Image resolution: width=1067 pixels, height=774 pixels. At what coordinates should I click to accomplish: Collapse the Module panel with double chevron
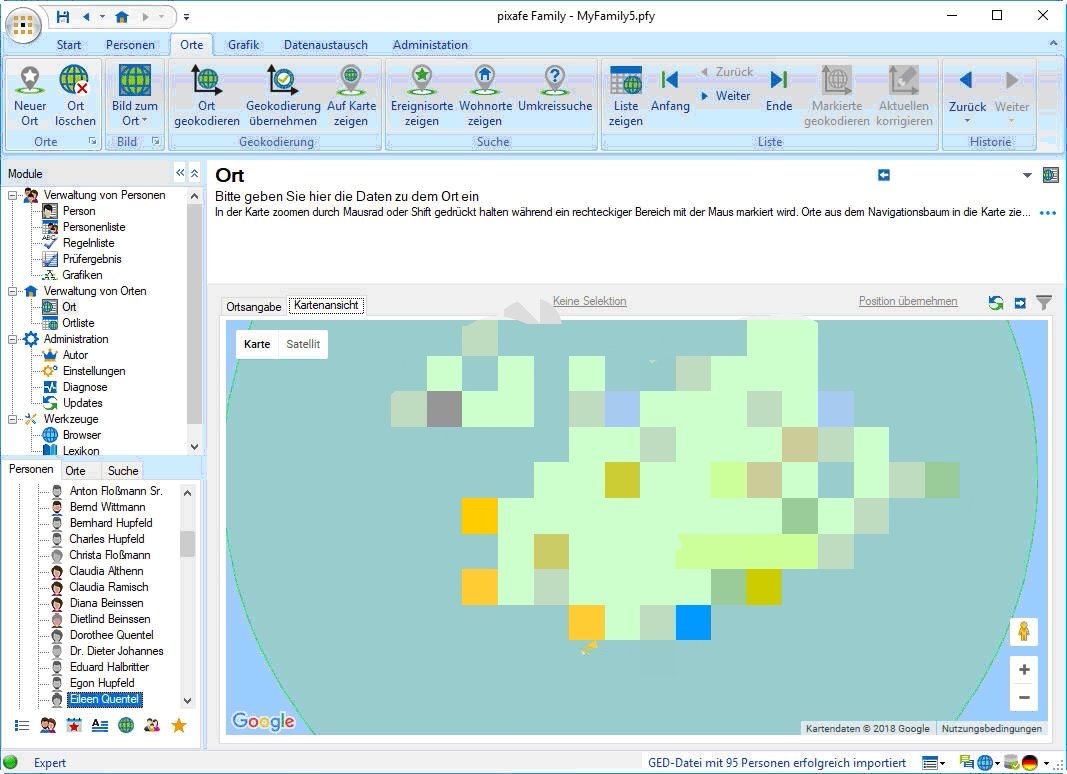[180, 173]
